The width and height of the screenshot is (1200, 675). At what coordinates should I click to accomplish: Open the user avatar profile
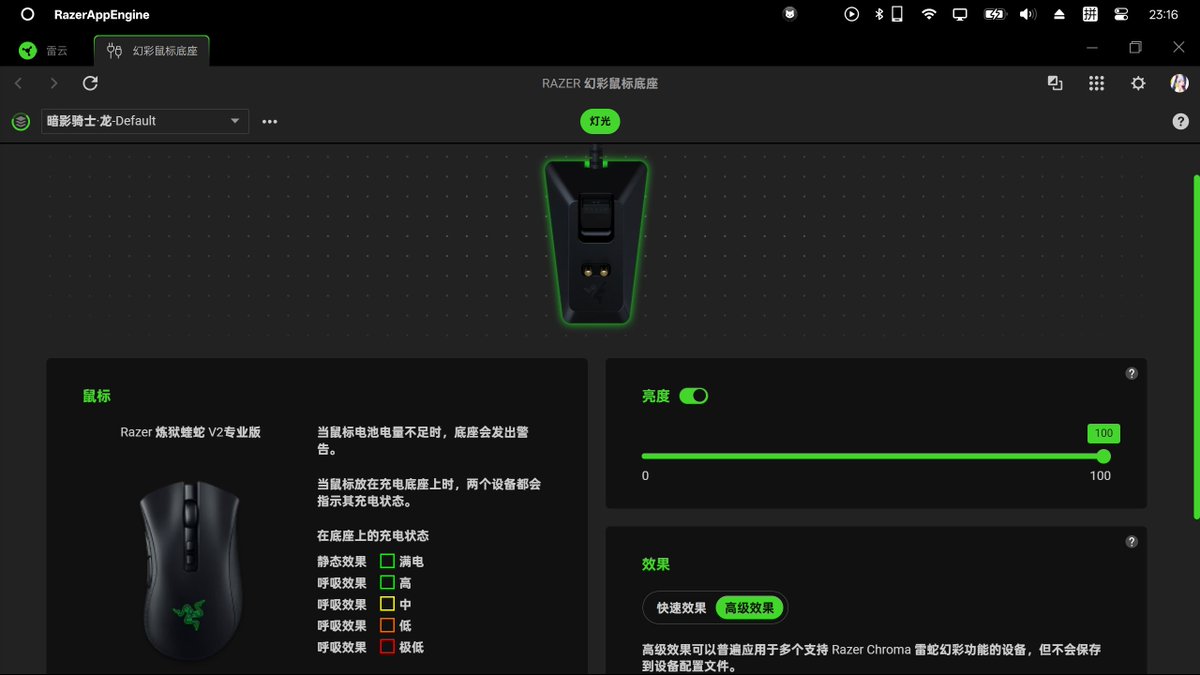pos(1179,84)
